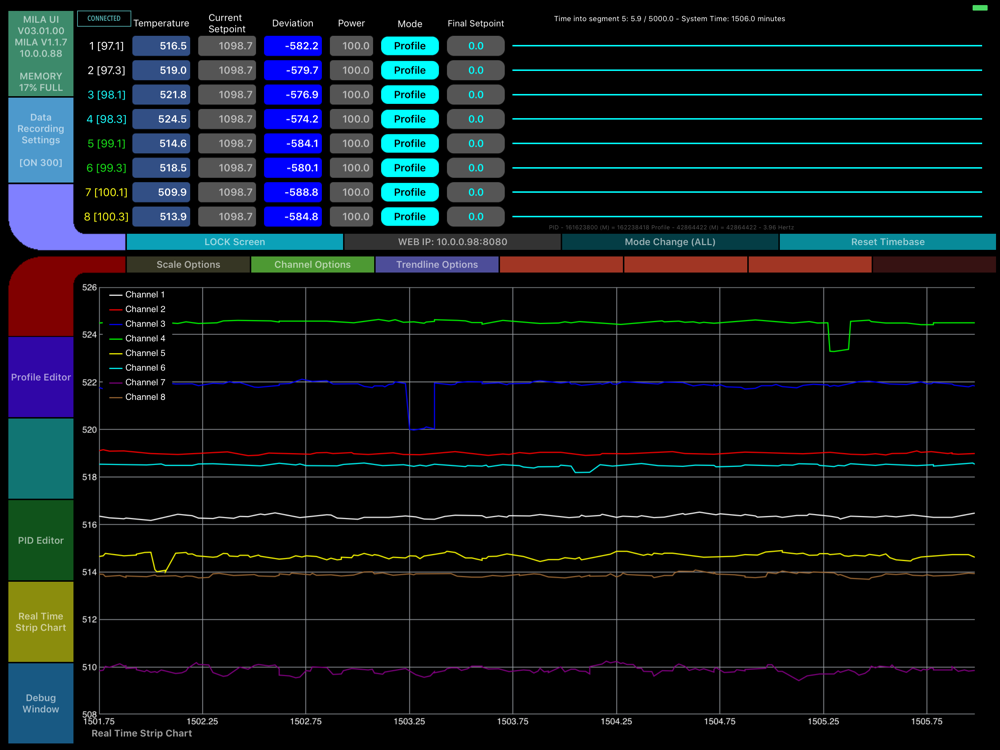Screen dimensions: 1000x750
Task: Toggle the Profile mode button for channel 6
Action: click(409, 168)
